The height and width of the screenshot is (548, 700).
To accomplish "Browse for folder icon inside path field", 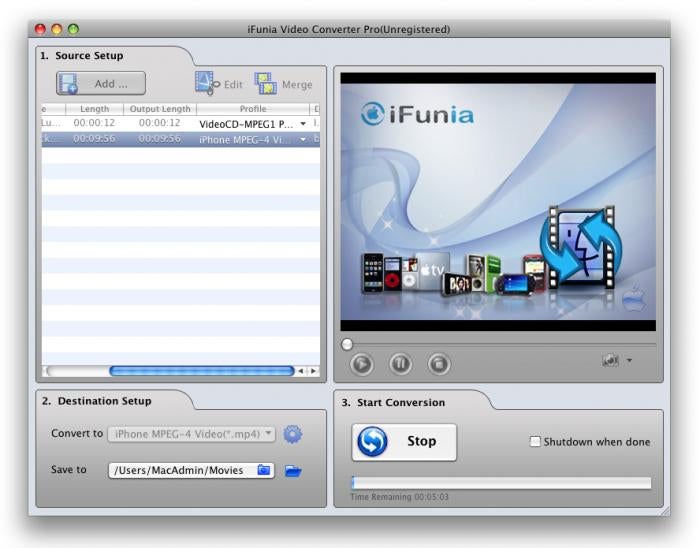I will click(264, 470).
